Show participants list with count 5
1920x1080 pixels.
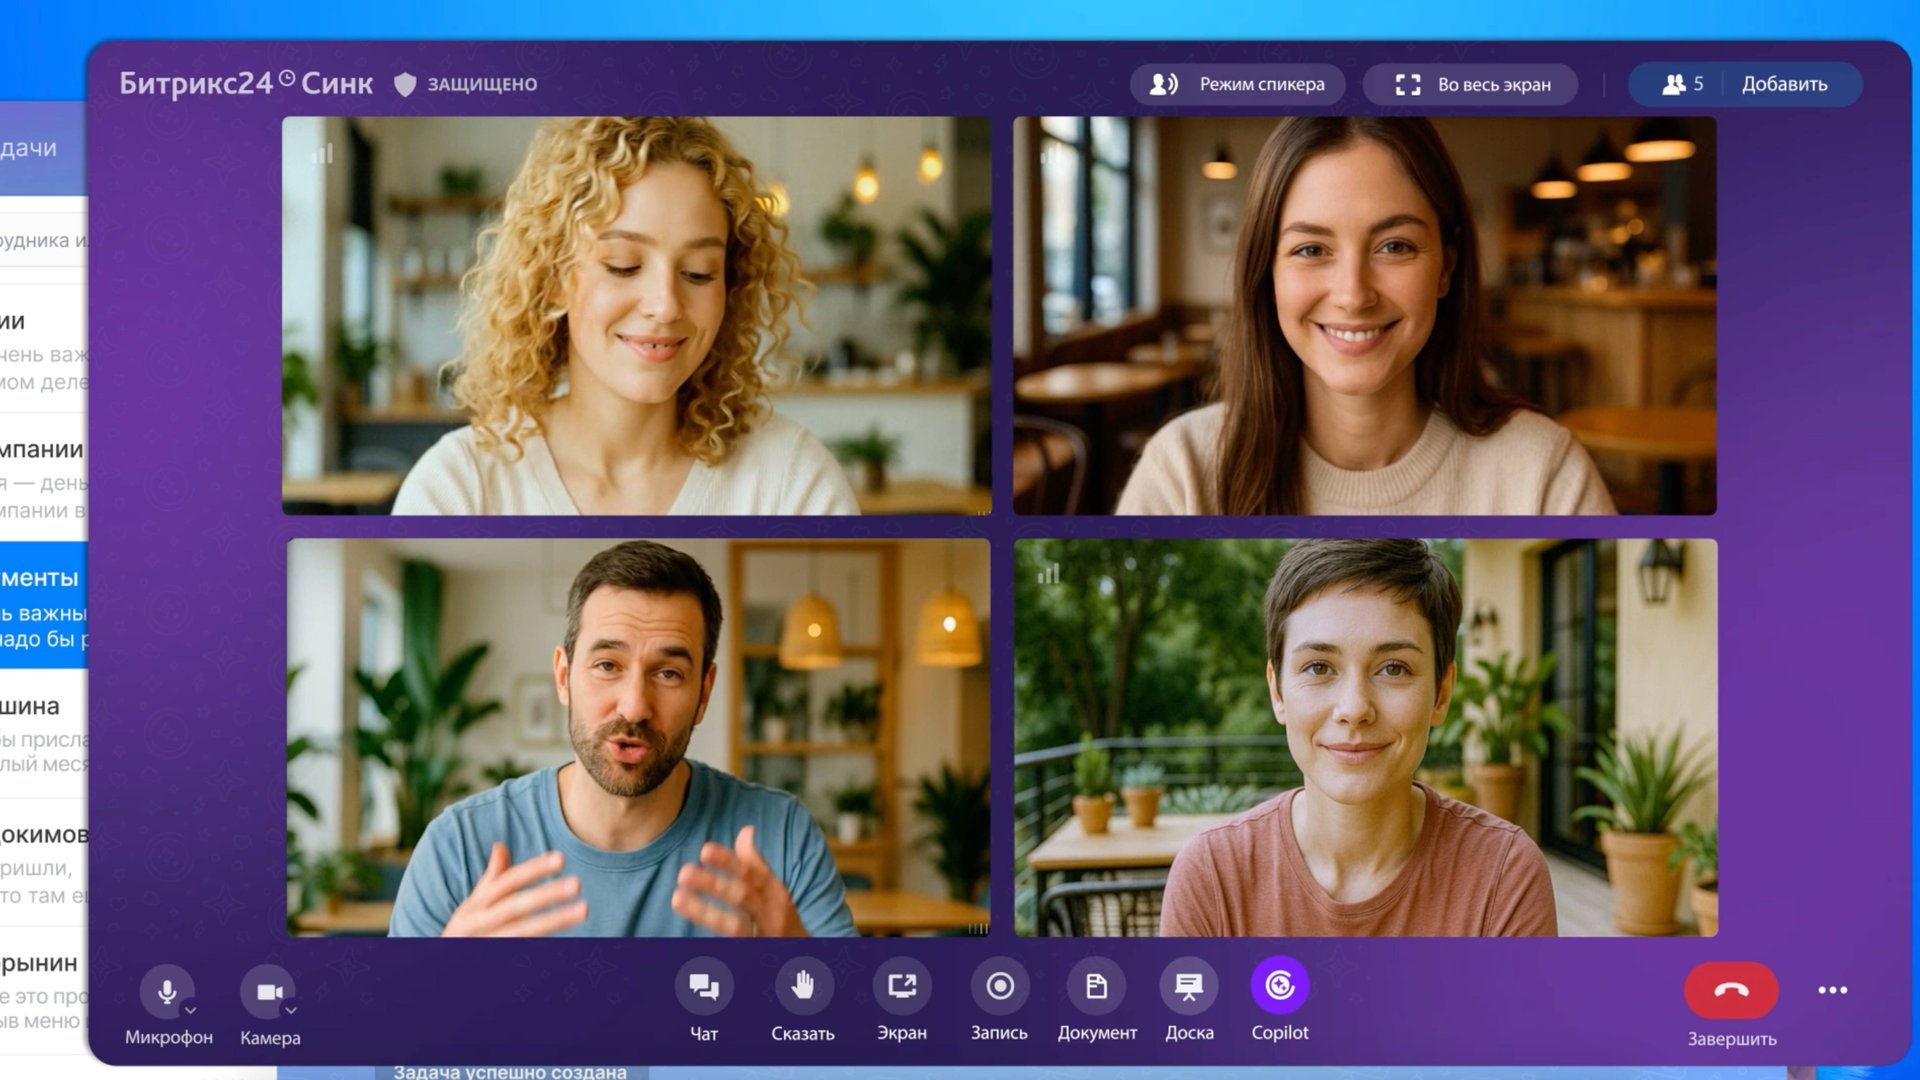point(1682,85)
